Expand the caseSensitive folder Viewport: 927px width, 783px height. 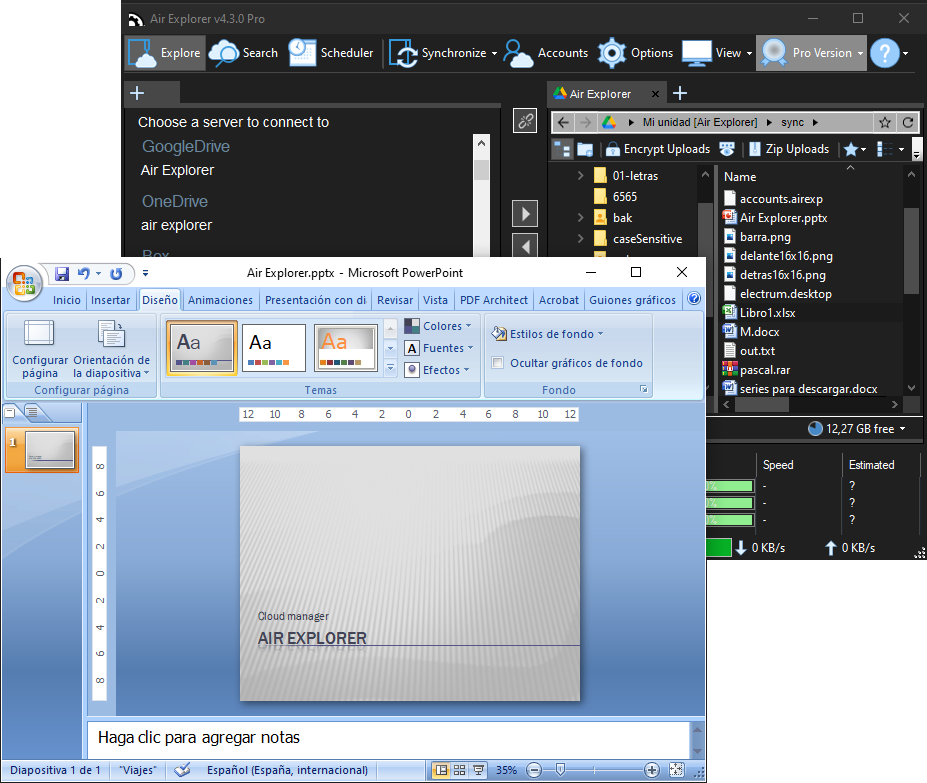coord(581,238)
